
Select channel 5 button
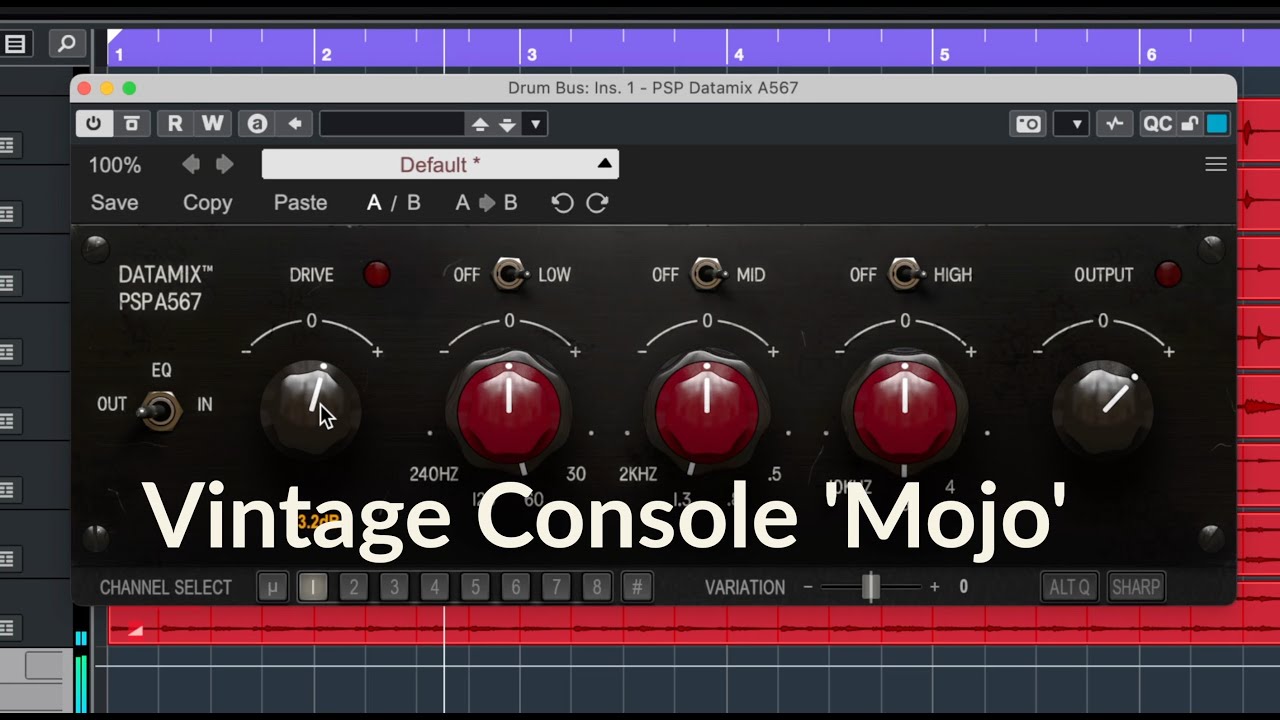point(475,587)
